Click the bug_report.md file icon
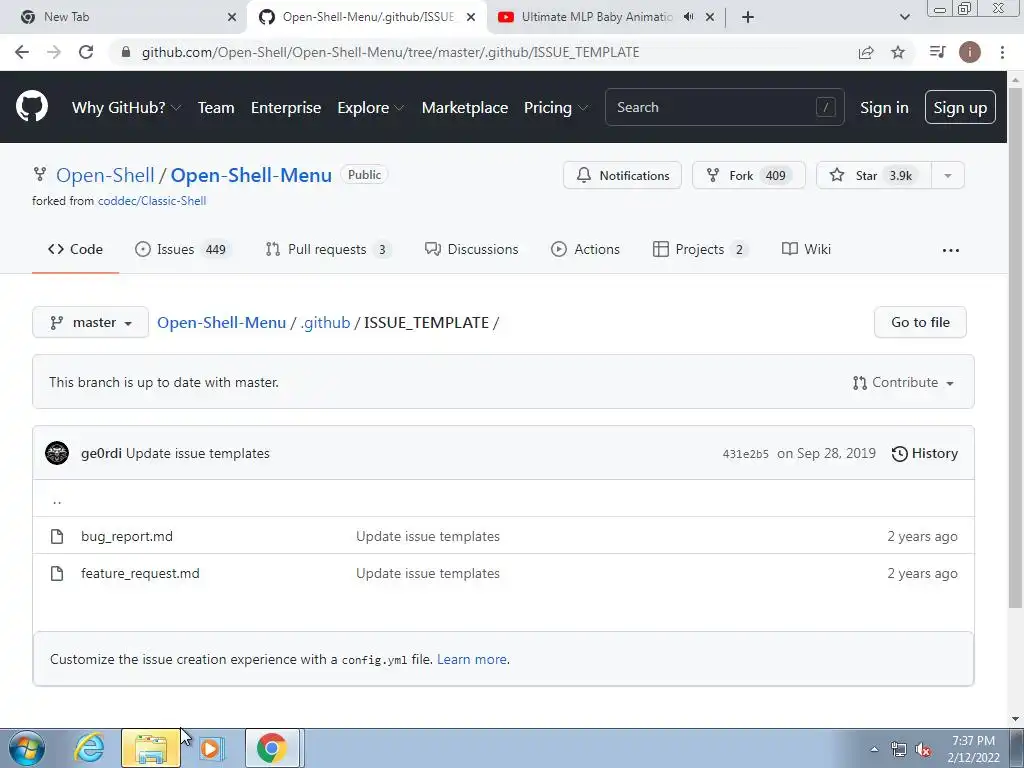Image resolution: width=1024 pixels, height=768 pixels. 57,536
